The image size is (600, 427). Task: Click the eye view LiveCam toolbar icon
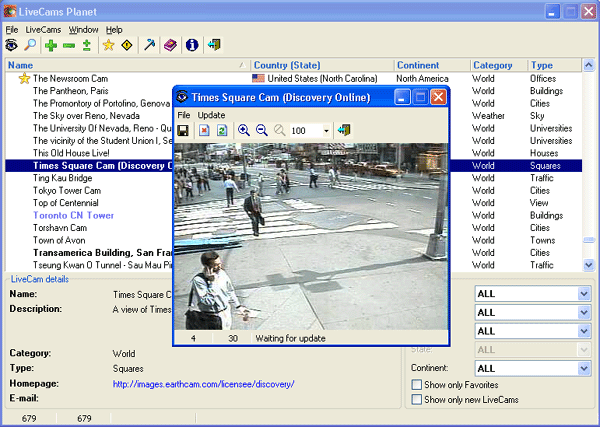click(x=11, y=45)
